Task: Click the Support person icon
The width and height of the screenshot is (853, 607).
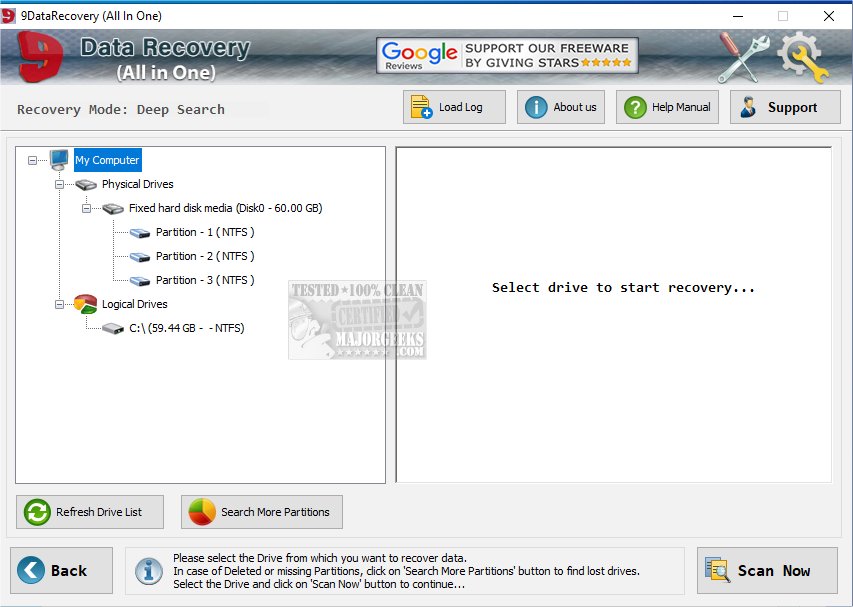Action: click(748, 107)
